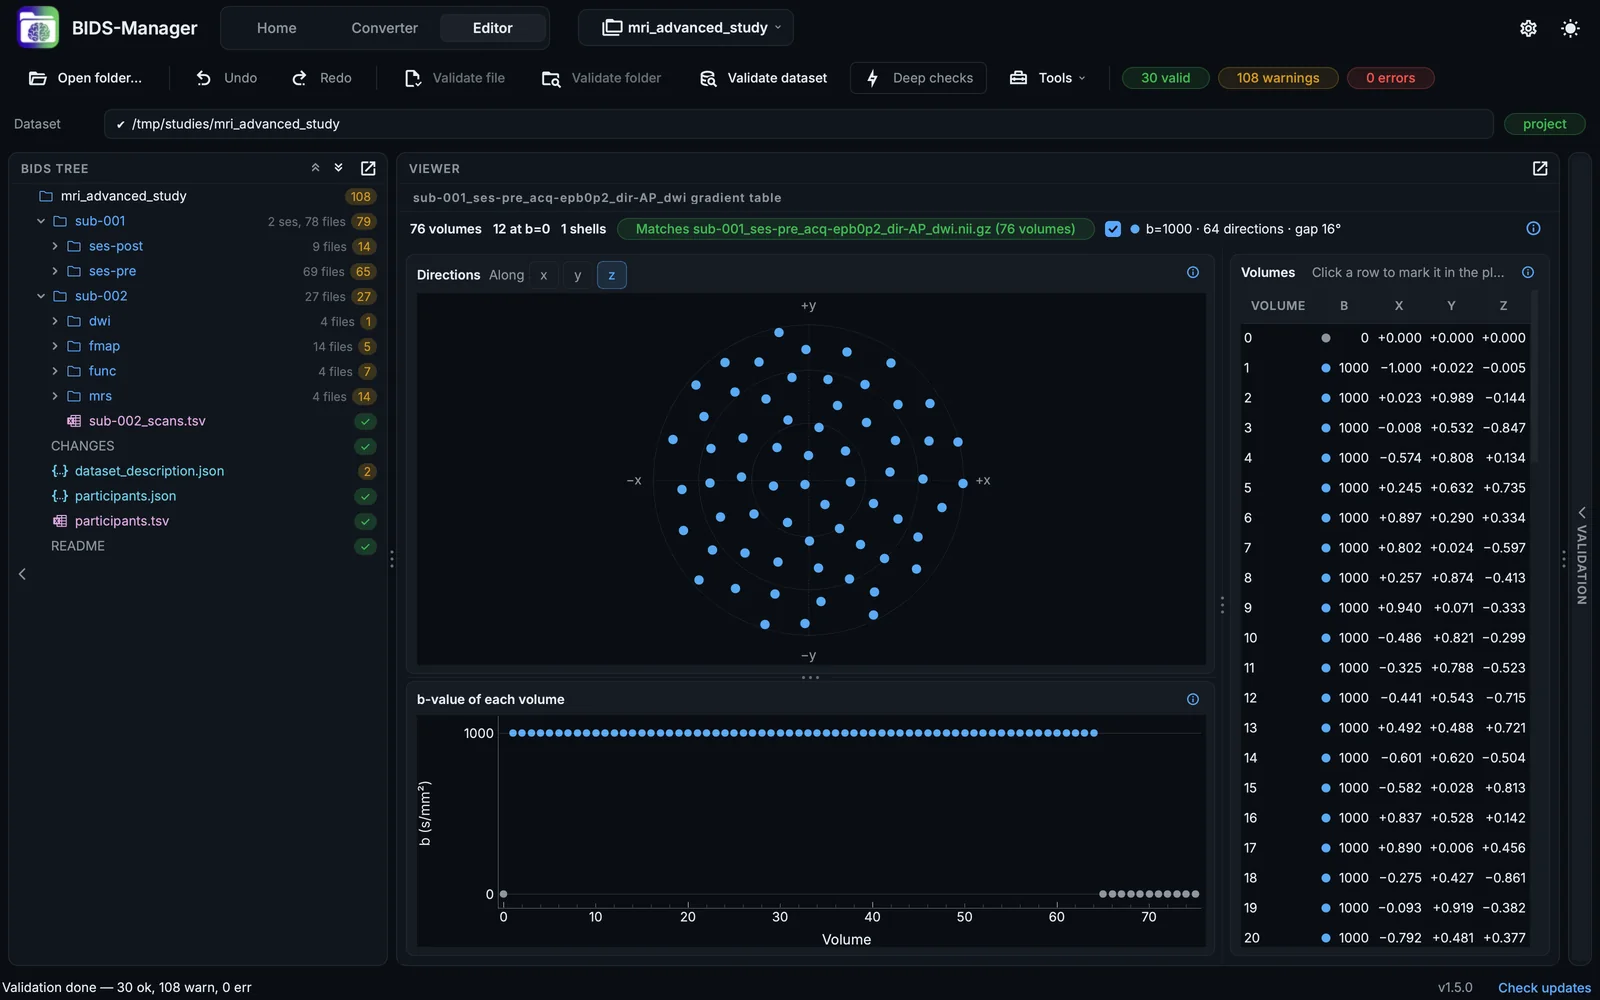Click the dataset path input field
The image size is (1600, 1000).
[x=799, y=124]
